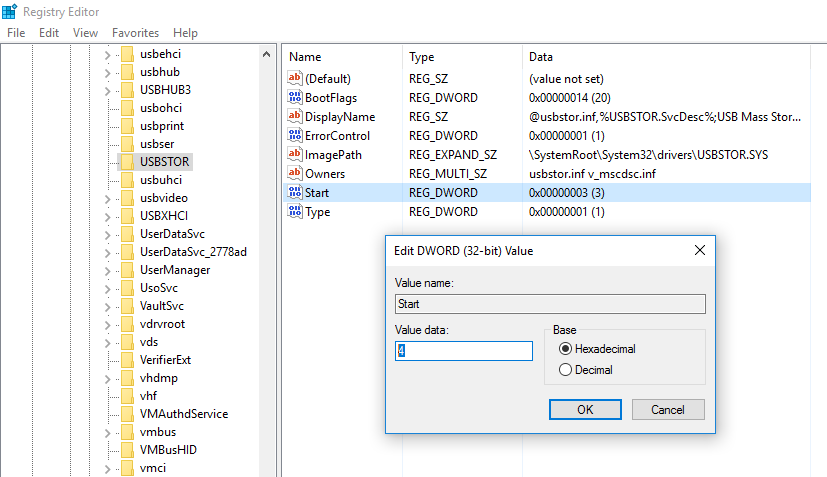Image resolution: width=827 pixels, height=477 pixels.
Task: Close the Edit DWORD dialog
Action: pyautogui.click(x=696, y=249)
